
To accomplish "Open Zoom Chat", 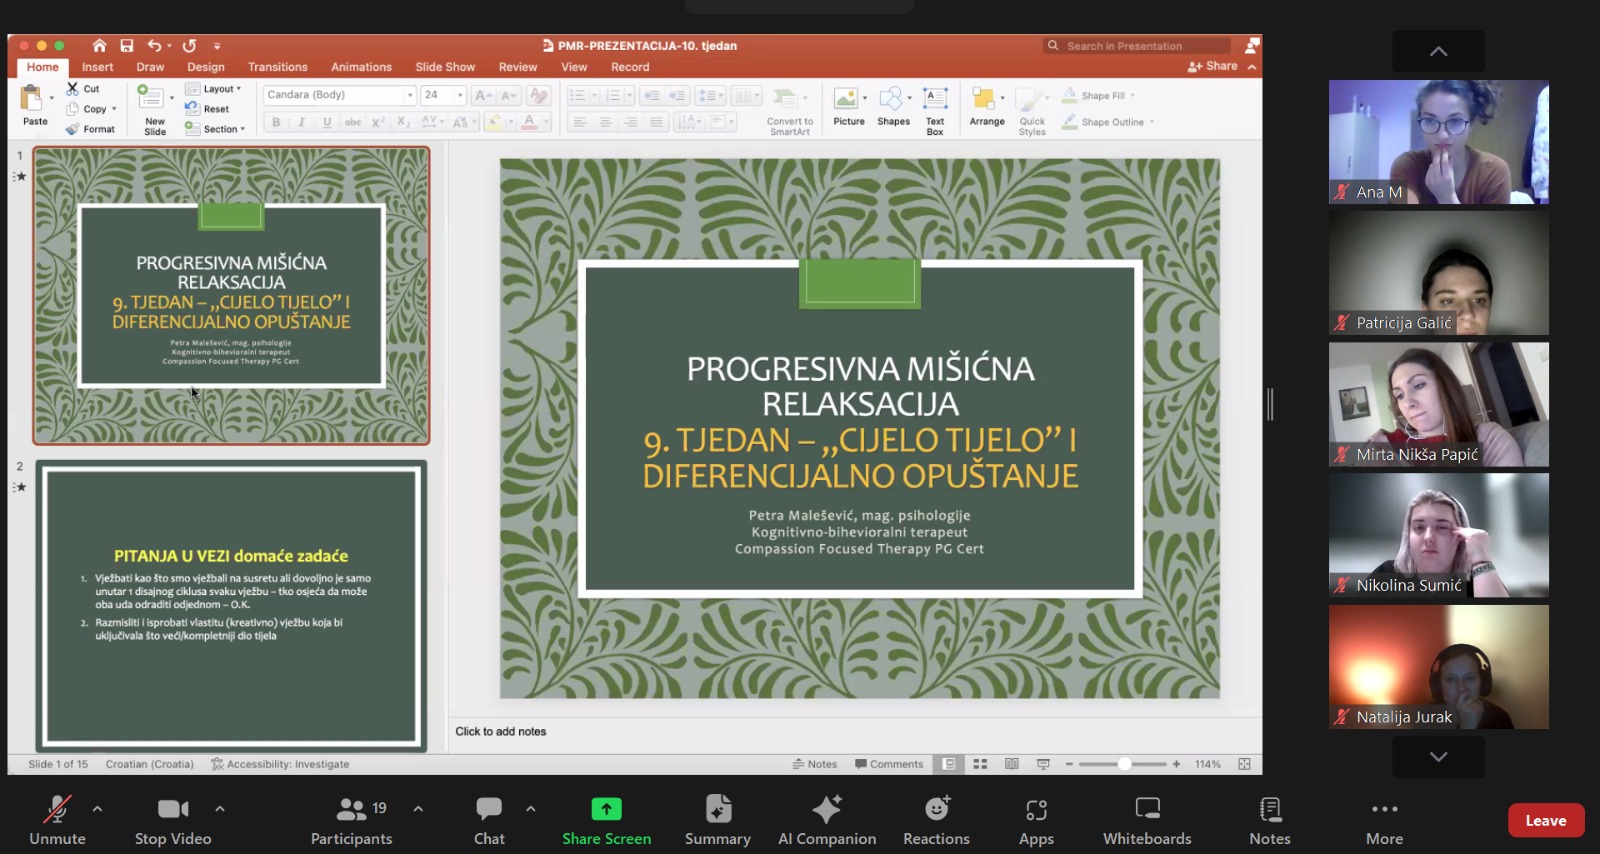I will tap(489, 821).
